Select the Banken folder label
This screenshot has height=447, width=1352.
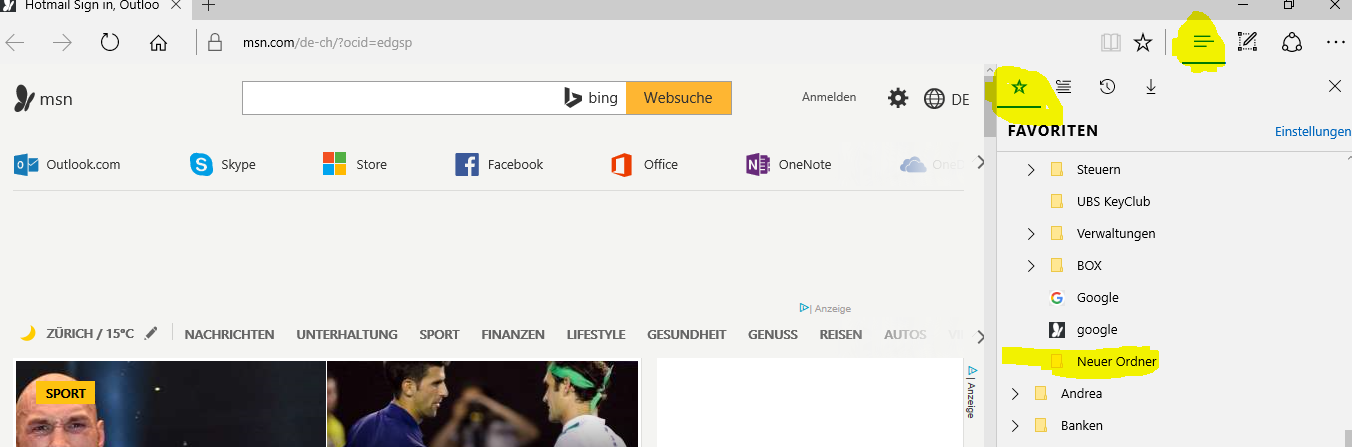coord(1082,426)
